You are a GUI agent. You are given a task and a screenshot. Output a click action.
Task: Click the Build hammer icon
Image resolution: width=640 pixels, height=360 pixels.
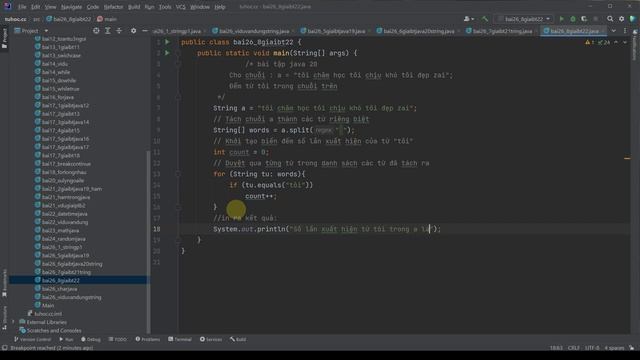[484, 19]
